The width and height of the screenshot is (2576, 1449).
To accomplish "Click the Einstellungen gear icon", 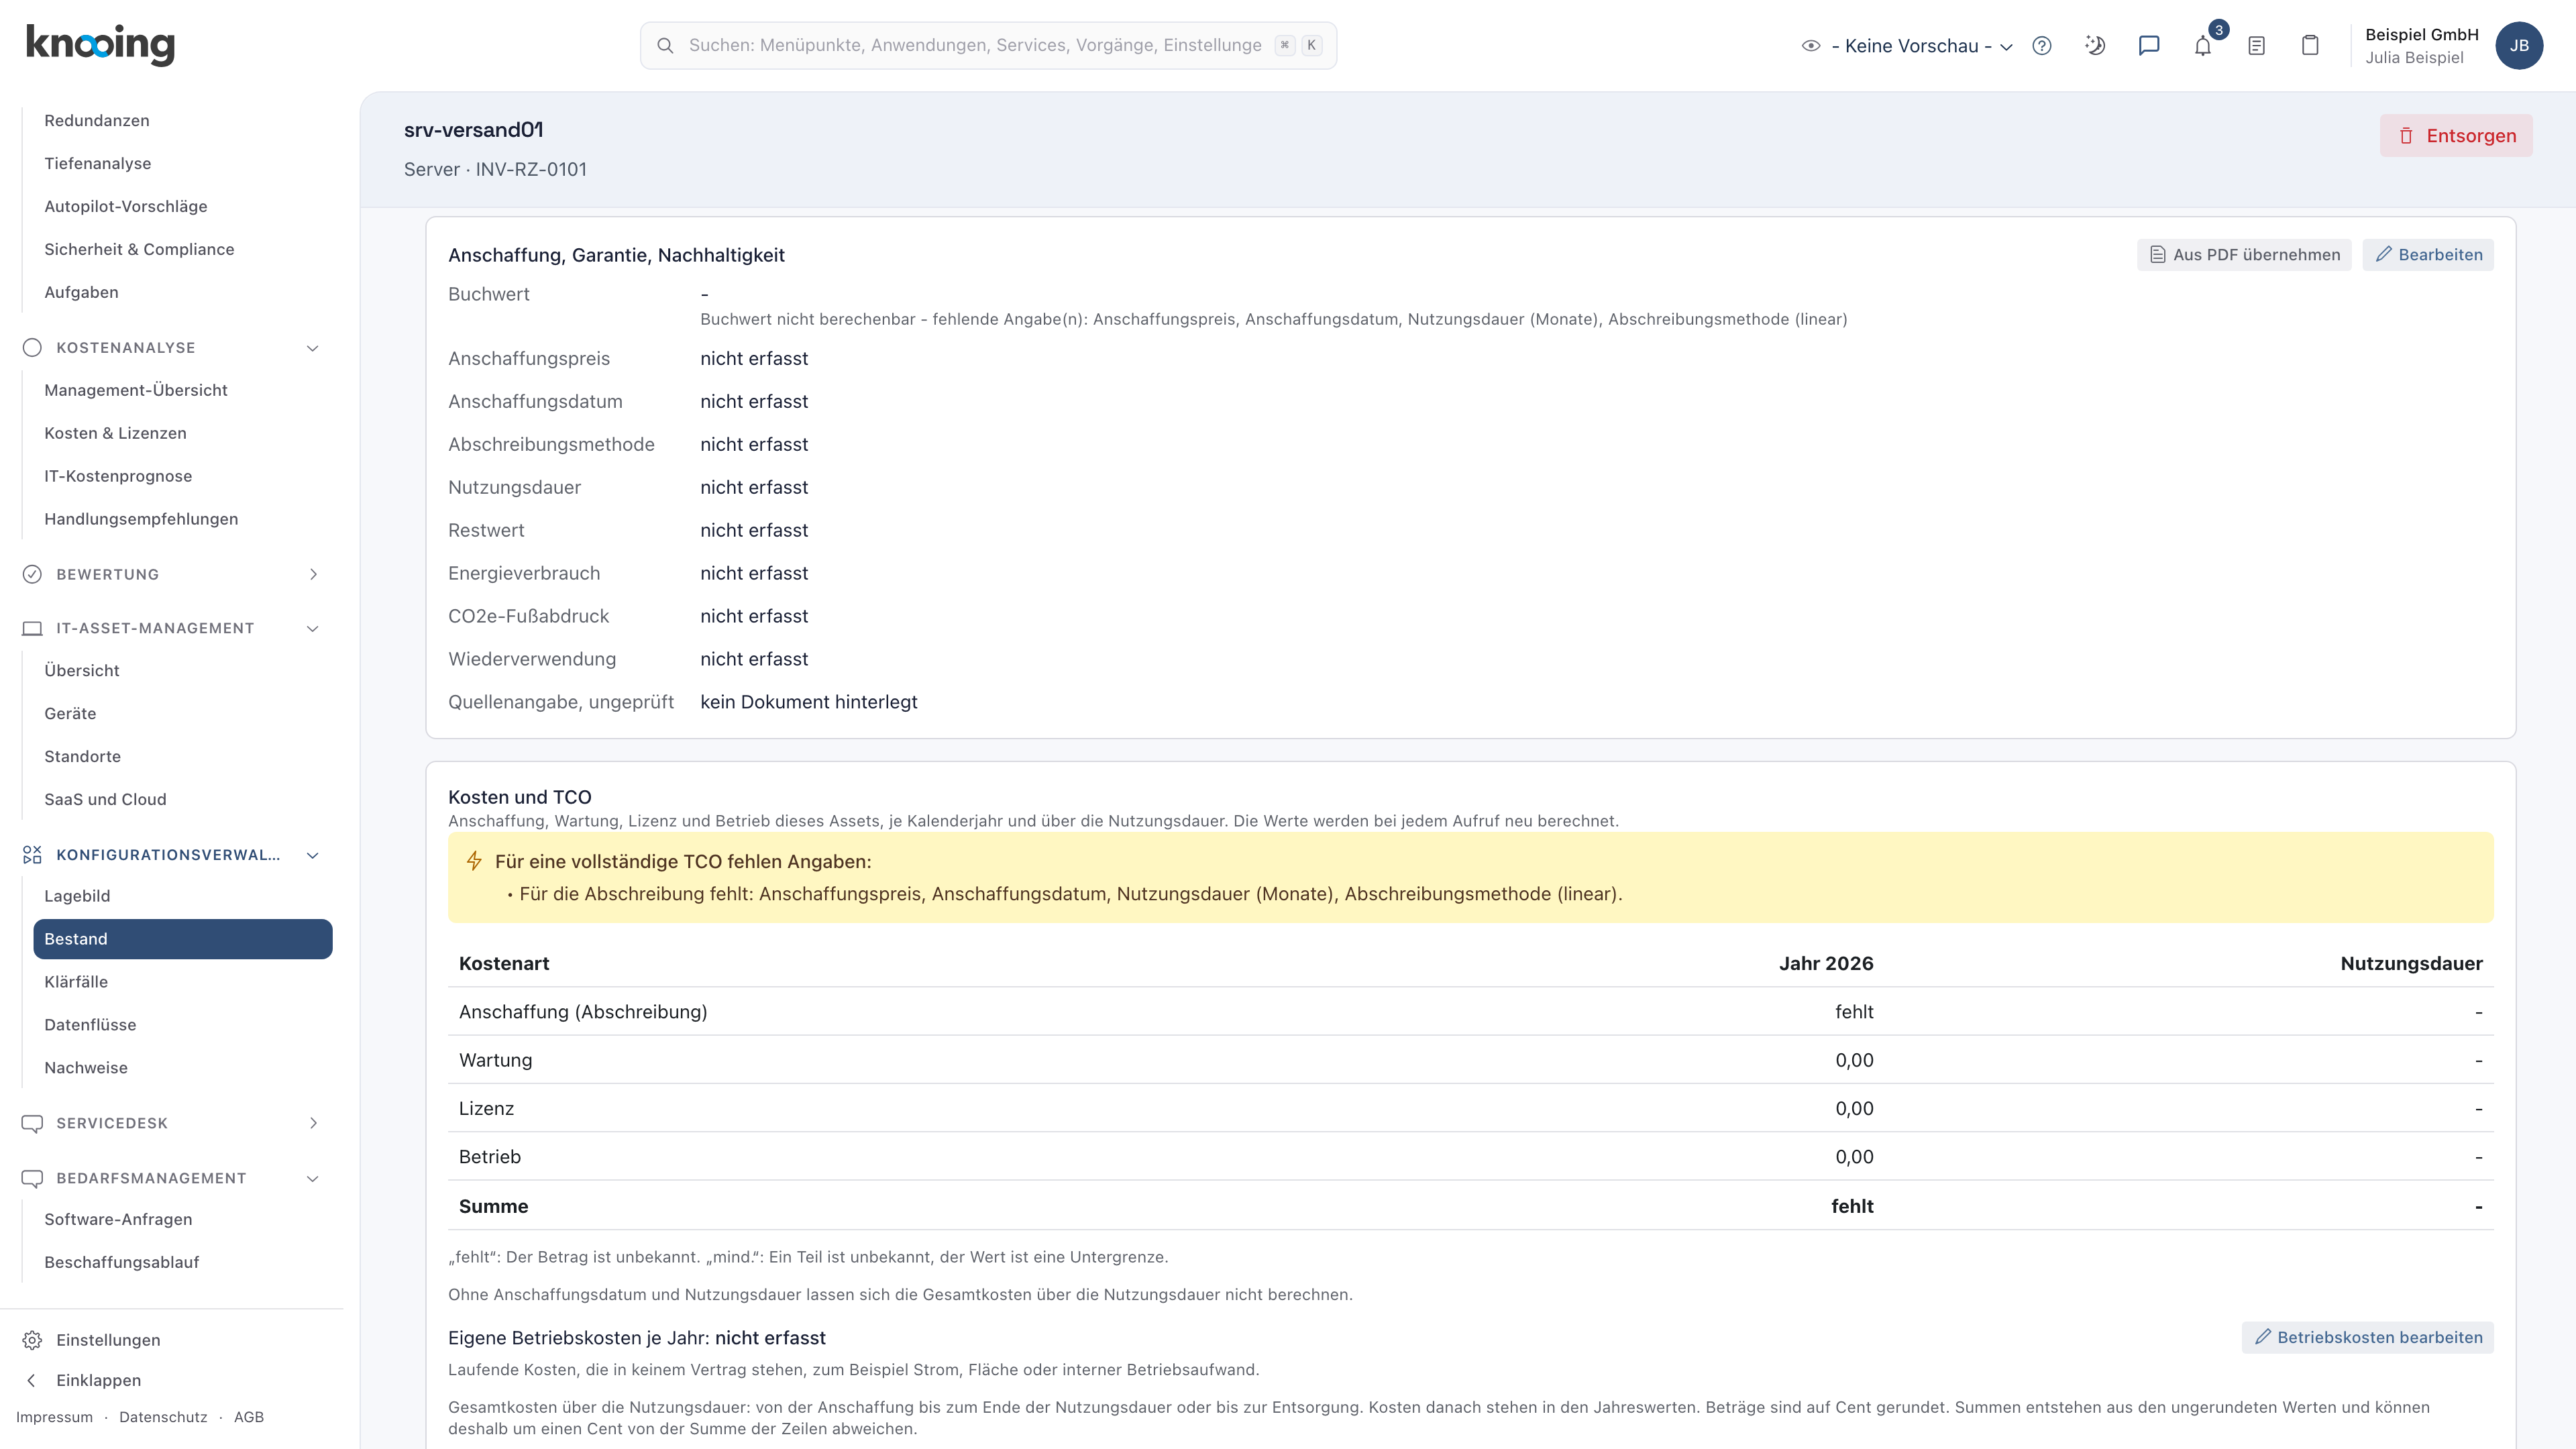I will [32, 1340].
